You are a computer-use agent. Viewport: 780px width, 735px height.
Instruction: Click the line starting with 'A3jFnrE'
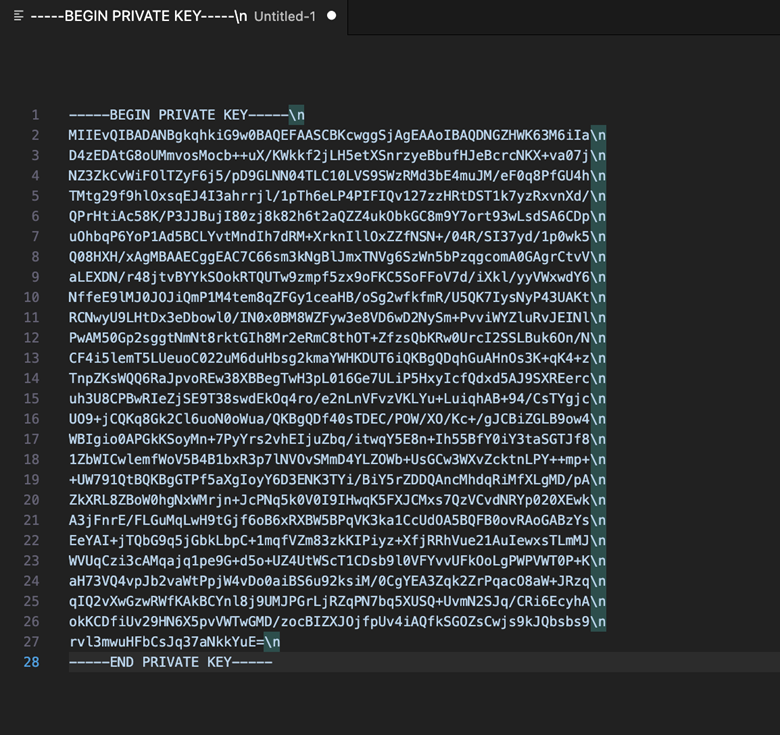coord(337,520)
